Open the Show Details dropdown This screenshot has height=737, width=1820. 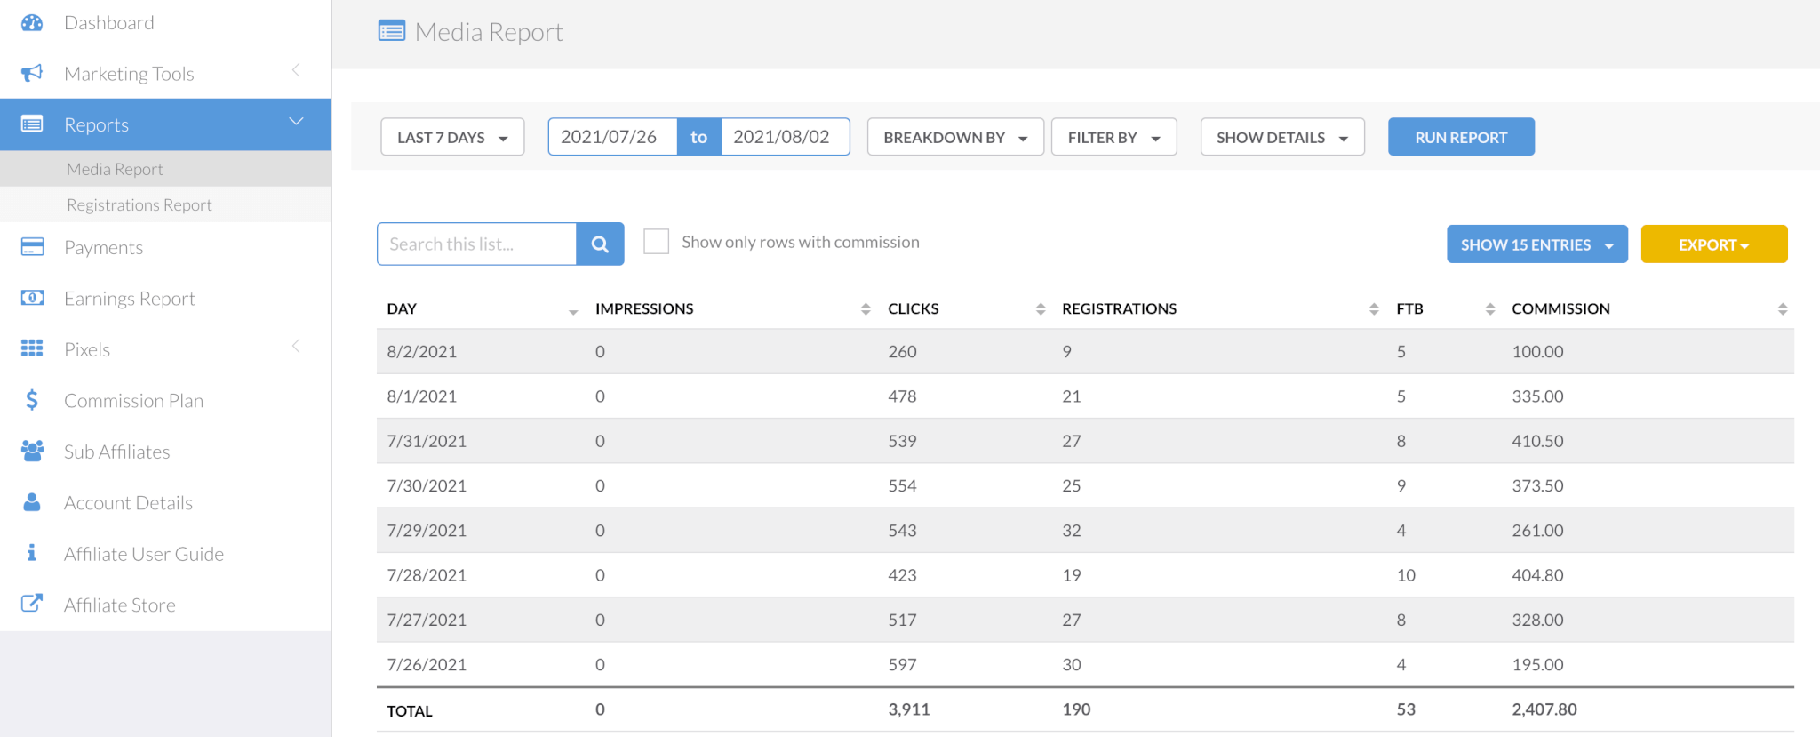point(1282,137)
